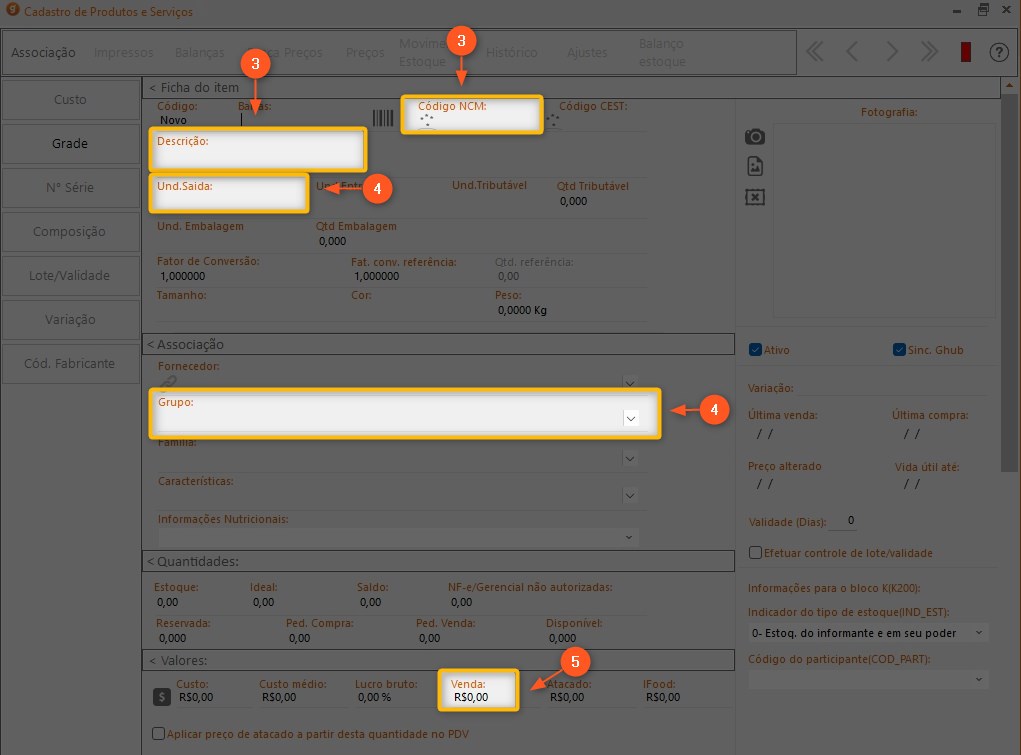Image resolution: width=1021 pixels, height=755 pixels.
Task: Click the barcode icon in Ficha do item
Action: (x=383, y=118)
